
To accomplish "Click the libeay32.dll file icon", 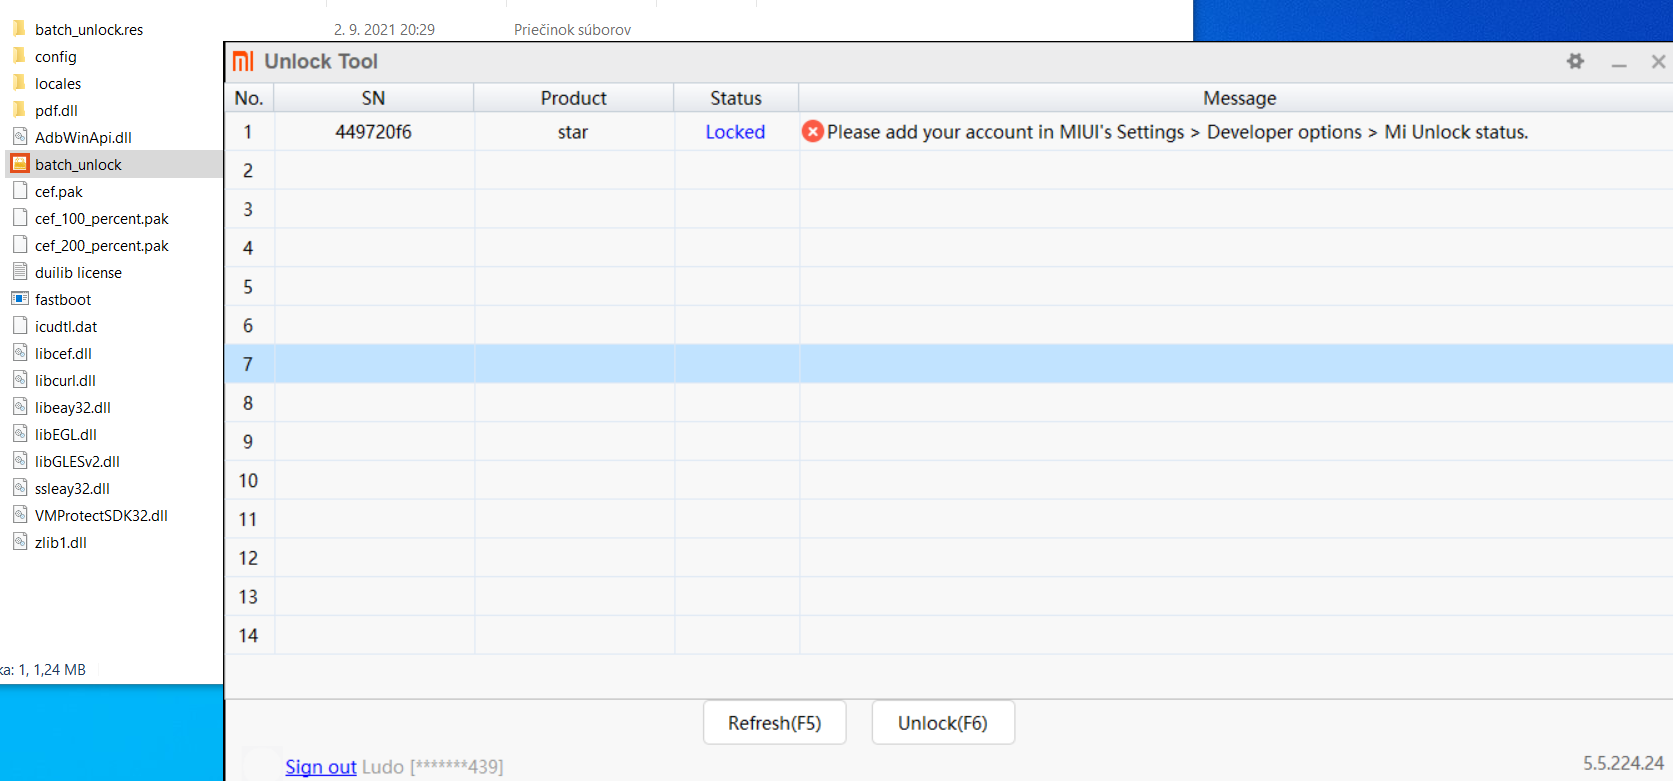I will (19, 407).
